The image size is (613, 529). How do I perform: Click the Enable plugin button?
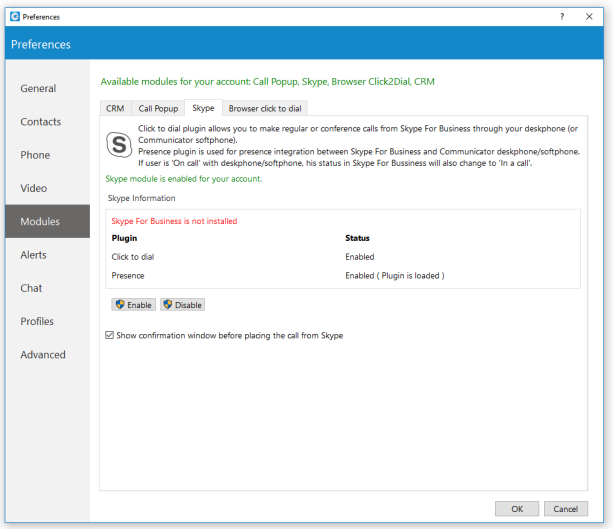coord(134,305)
